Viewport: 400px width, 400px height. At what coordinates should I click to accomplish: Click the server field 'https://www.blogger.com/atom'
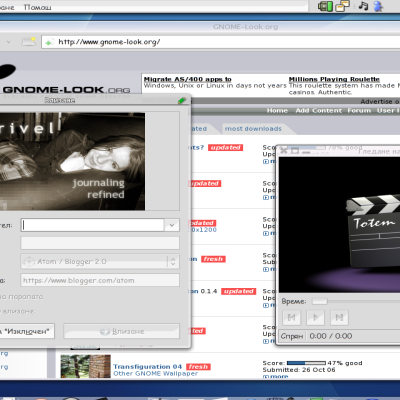point(100,280)
